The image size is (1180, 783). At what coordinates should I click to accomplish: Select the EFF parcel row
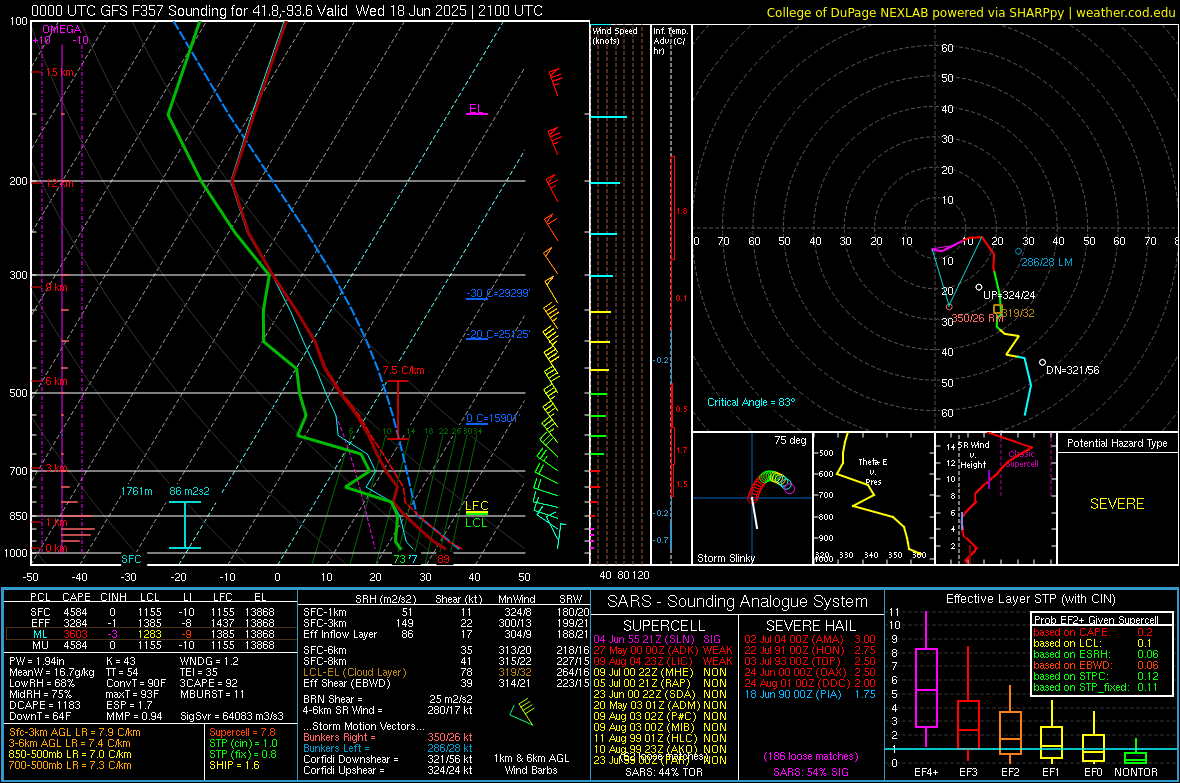click(150, 623)
